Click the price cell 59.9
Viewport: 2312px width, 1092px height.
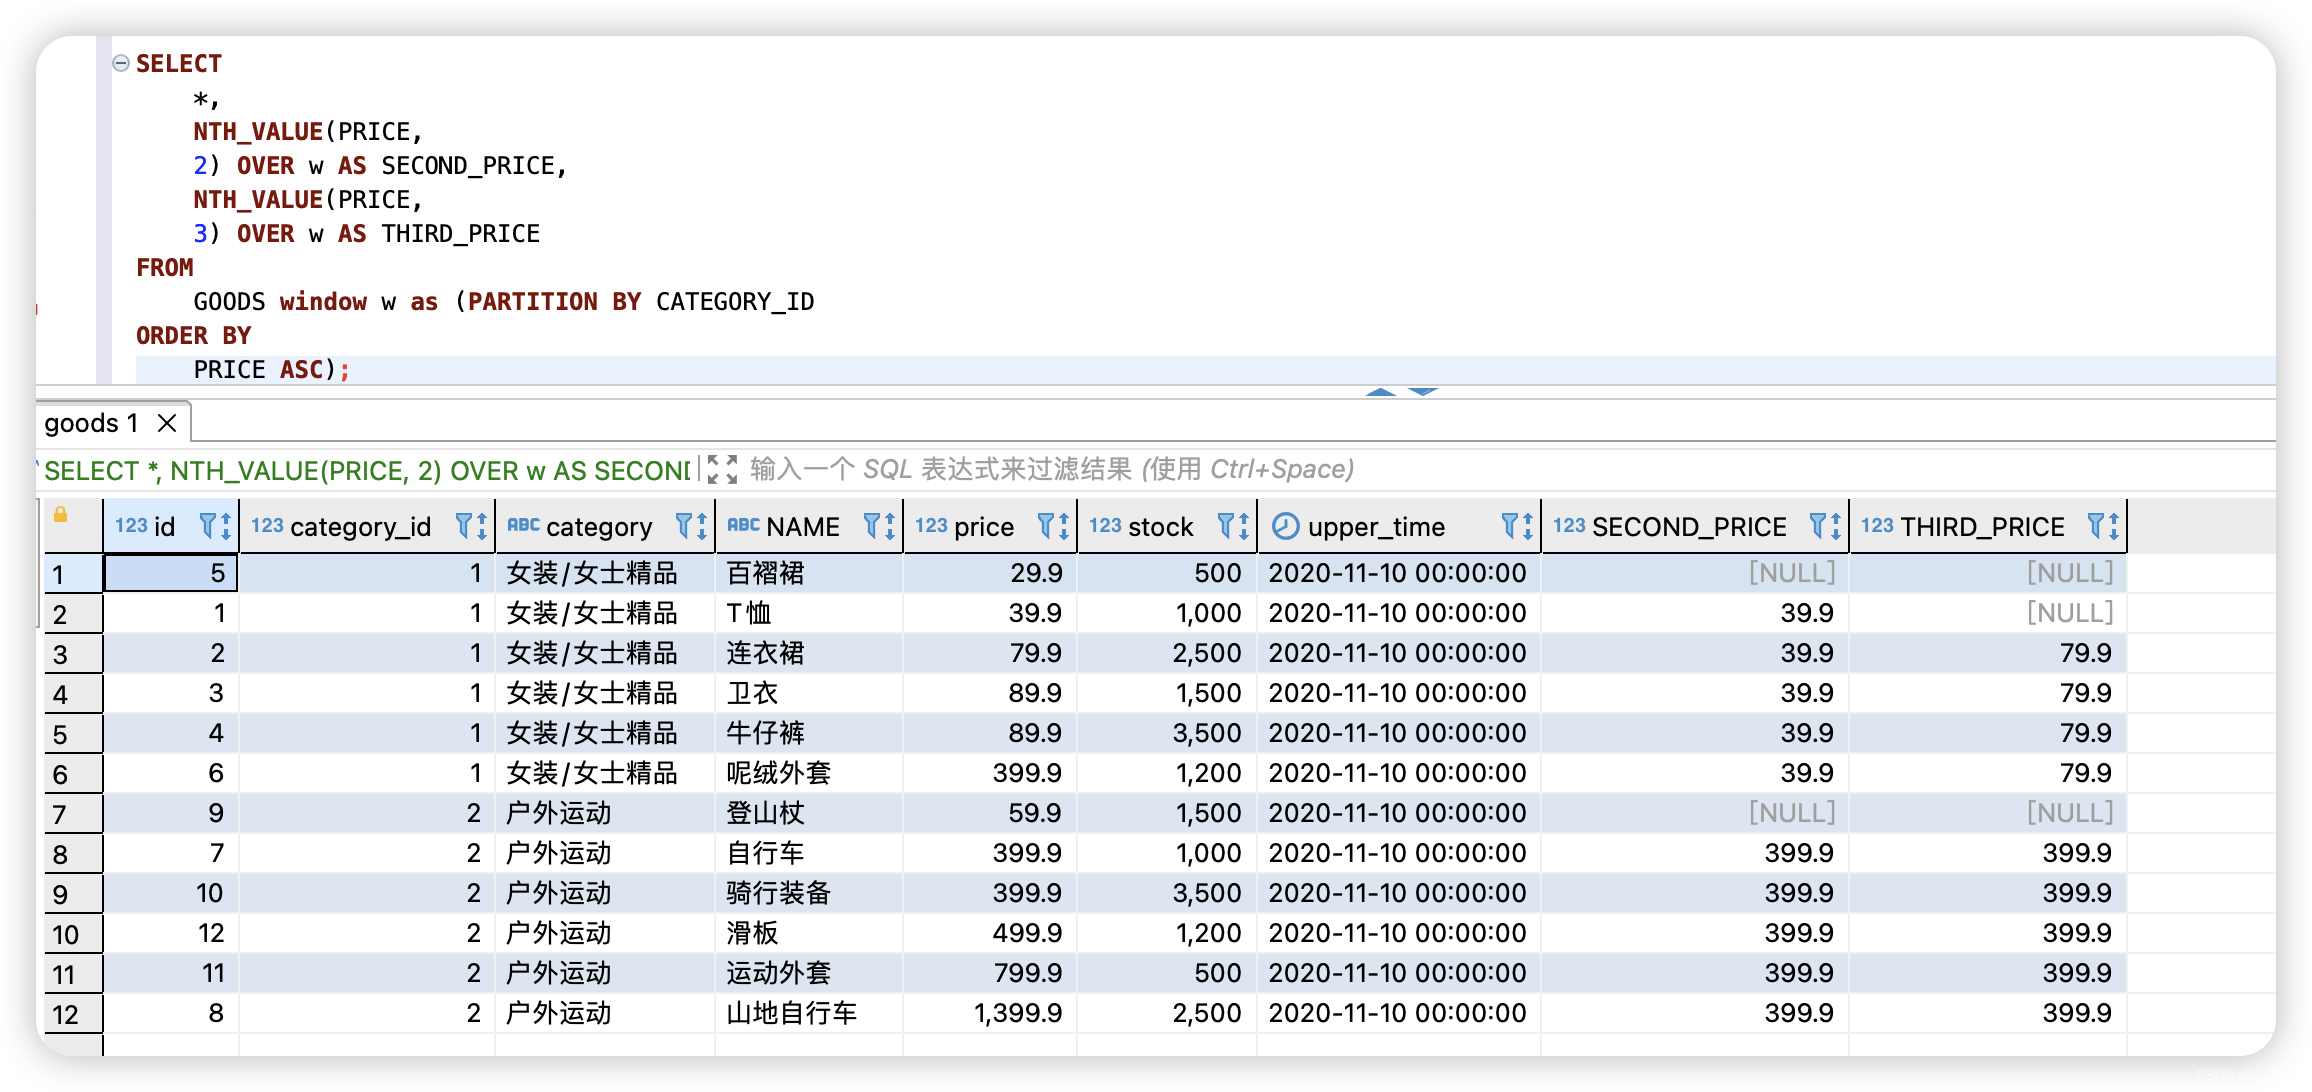pyautogui.click(x=990, y=813)
